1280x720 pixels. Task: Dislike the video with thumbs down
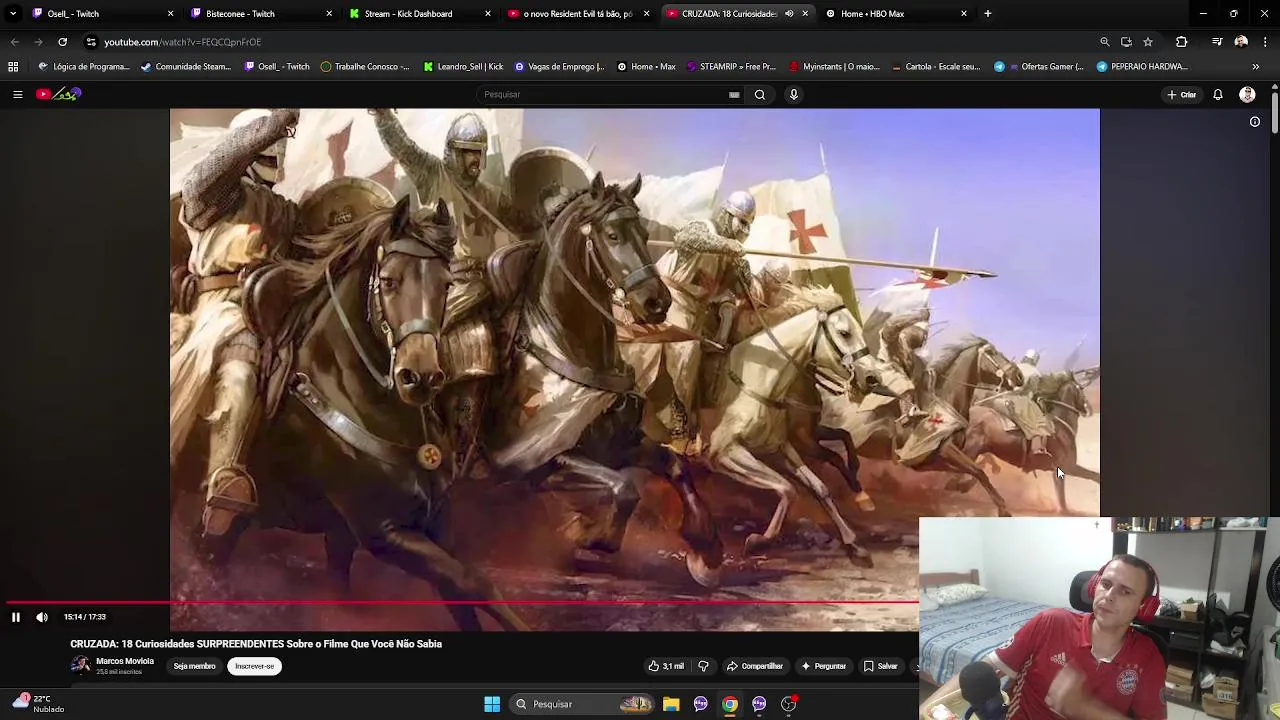[x=703, y=666]
